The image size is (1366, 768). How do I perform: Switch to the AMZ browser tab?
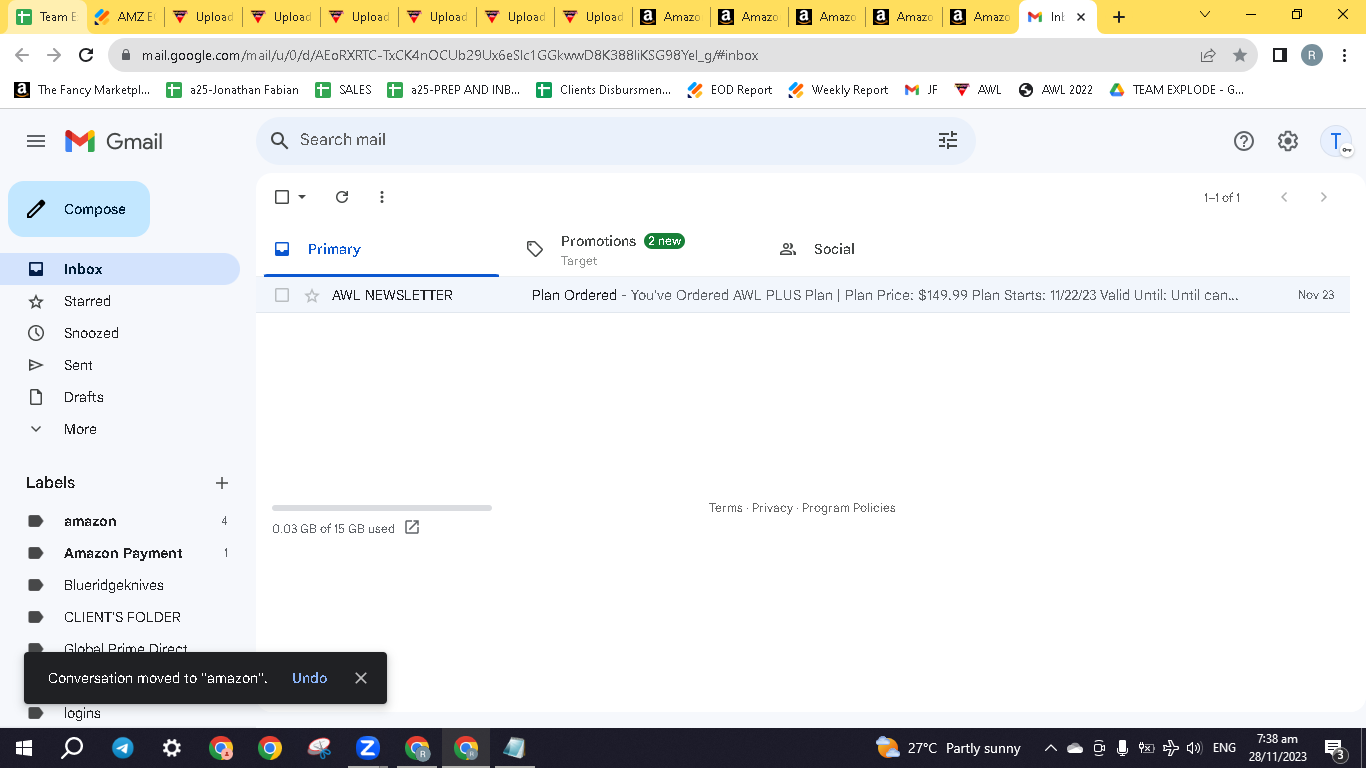pos(125,17)
